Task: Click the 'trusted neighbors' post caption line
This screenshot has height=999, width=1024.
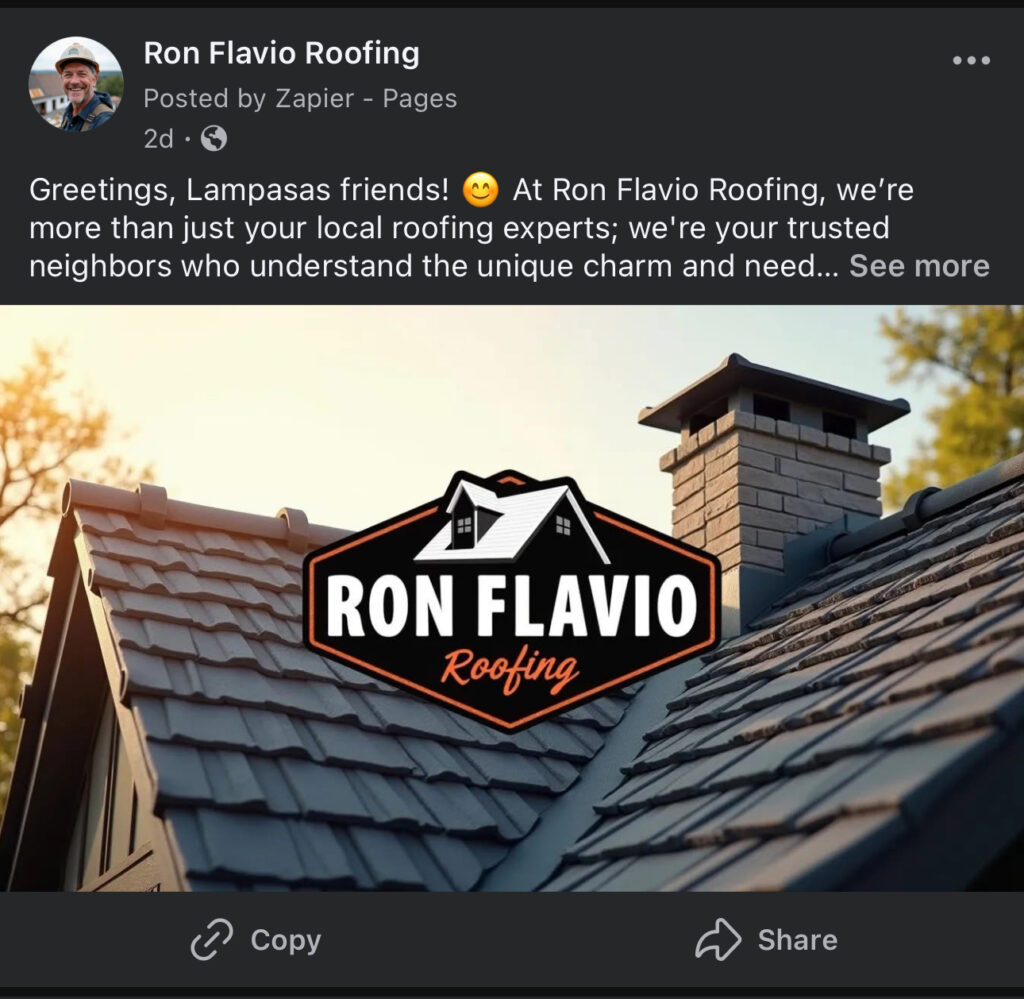Action: click(434, 266)
